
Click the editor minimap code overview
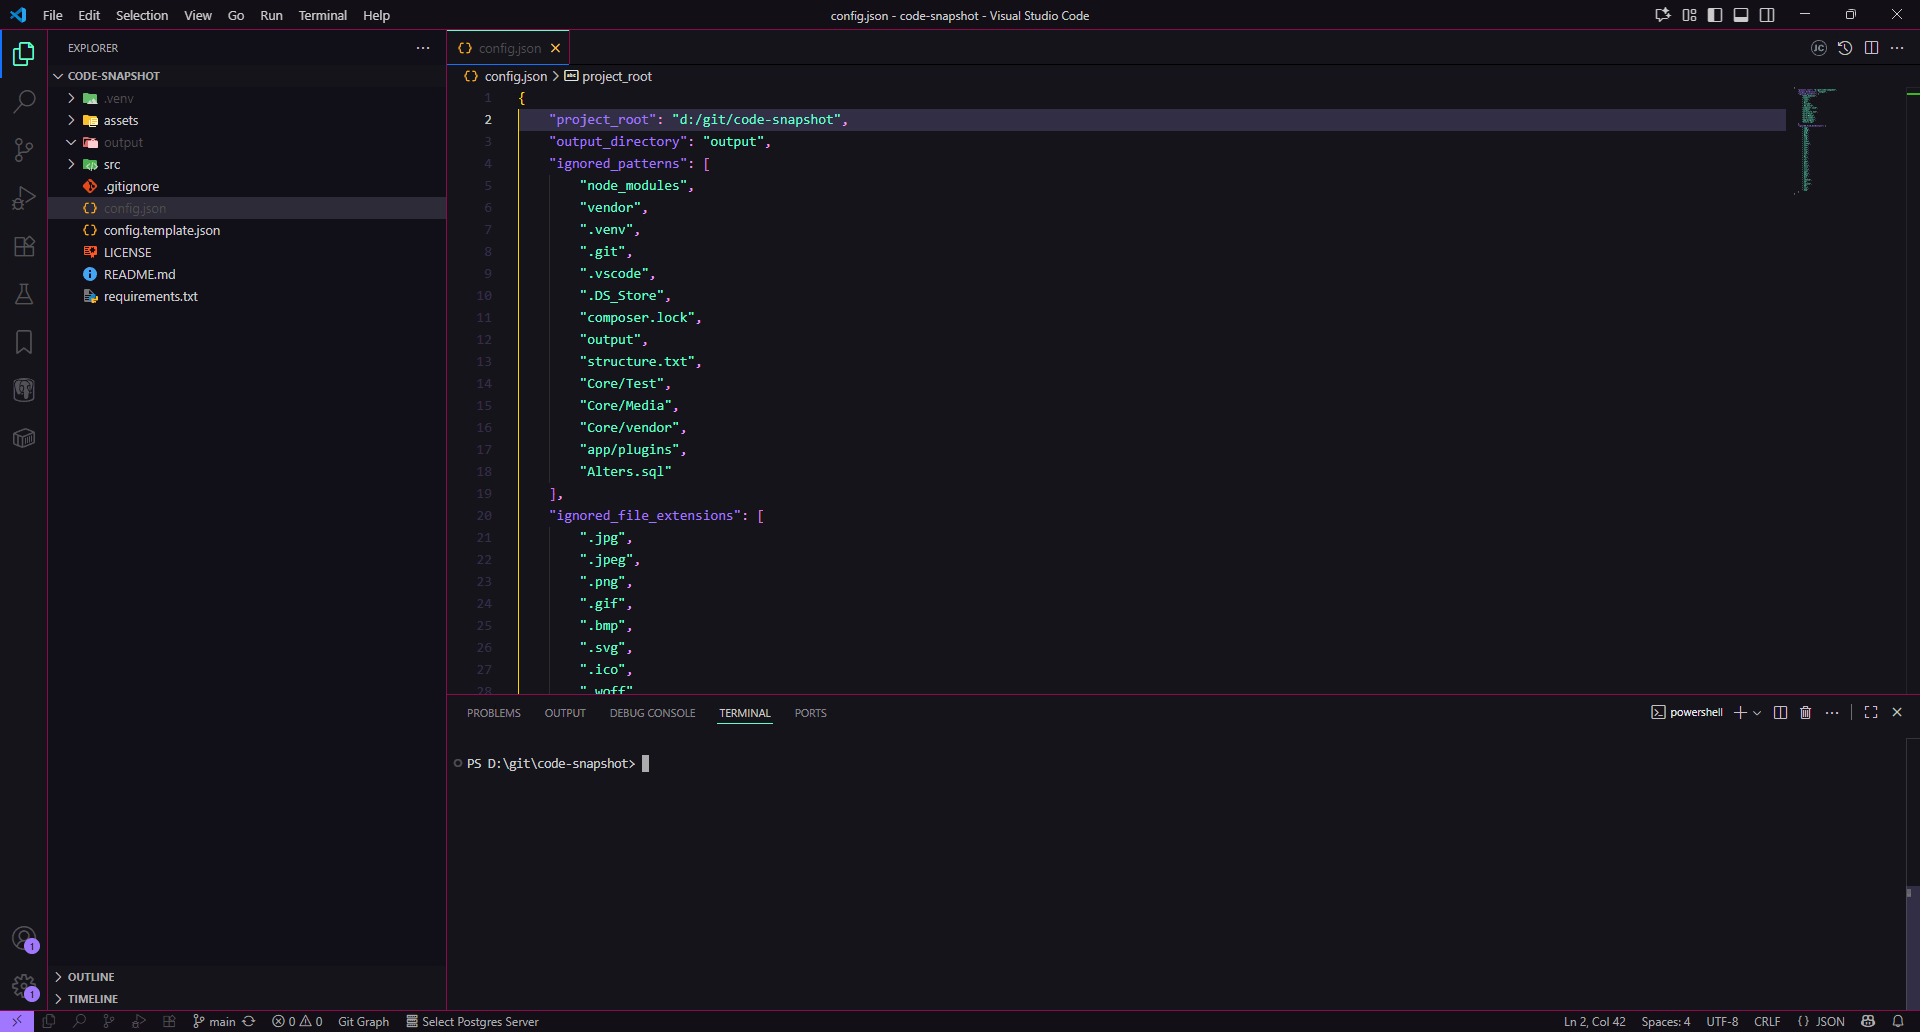pyautogui.click(x=1815, y=140)
